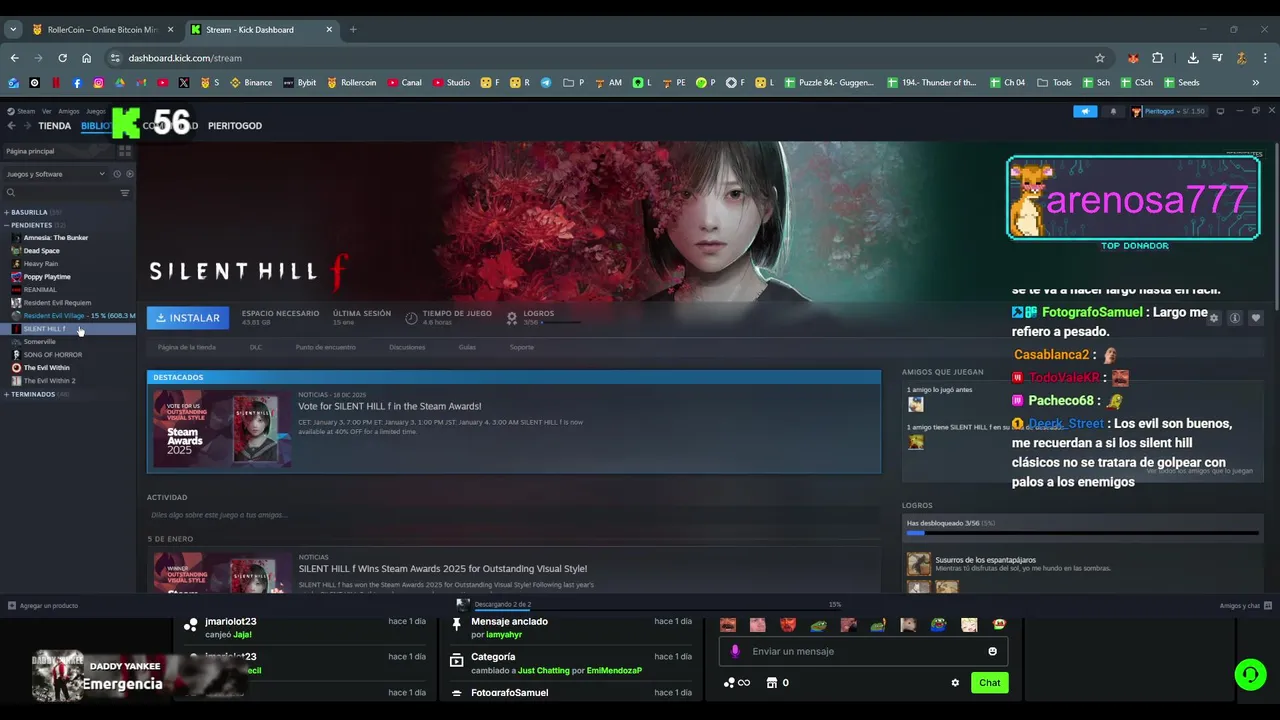Go back in Steam navigation

(12, 126)
